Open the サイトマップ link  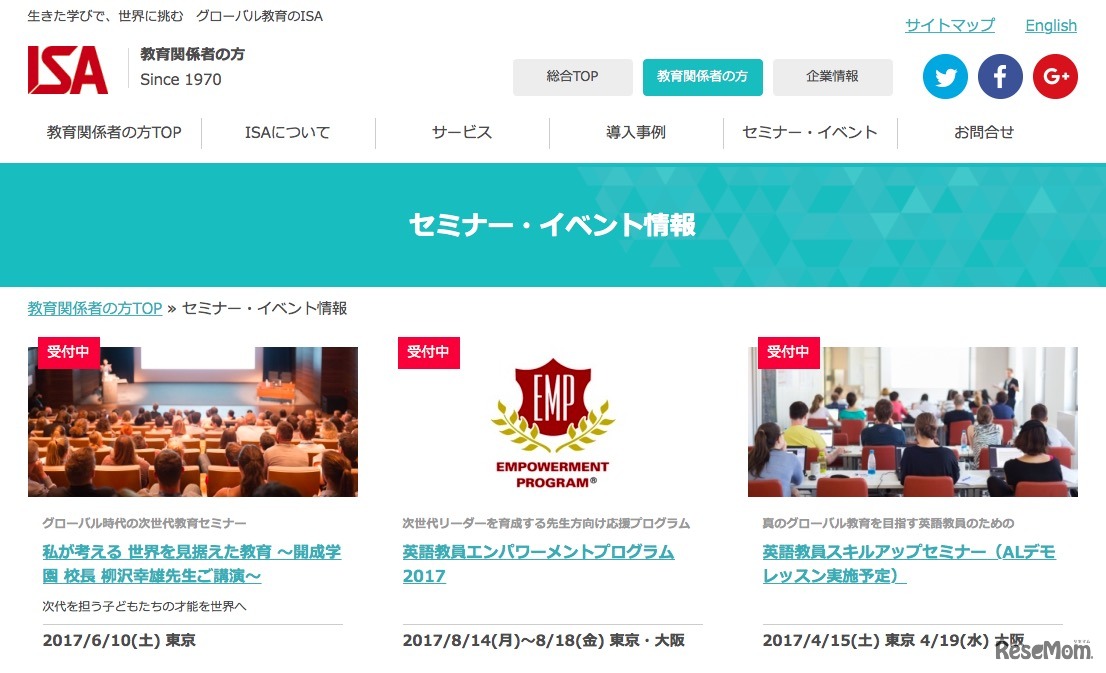(949, 25)
